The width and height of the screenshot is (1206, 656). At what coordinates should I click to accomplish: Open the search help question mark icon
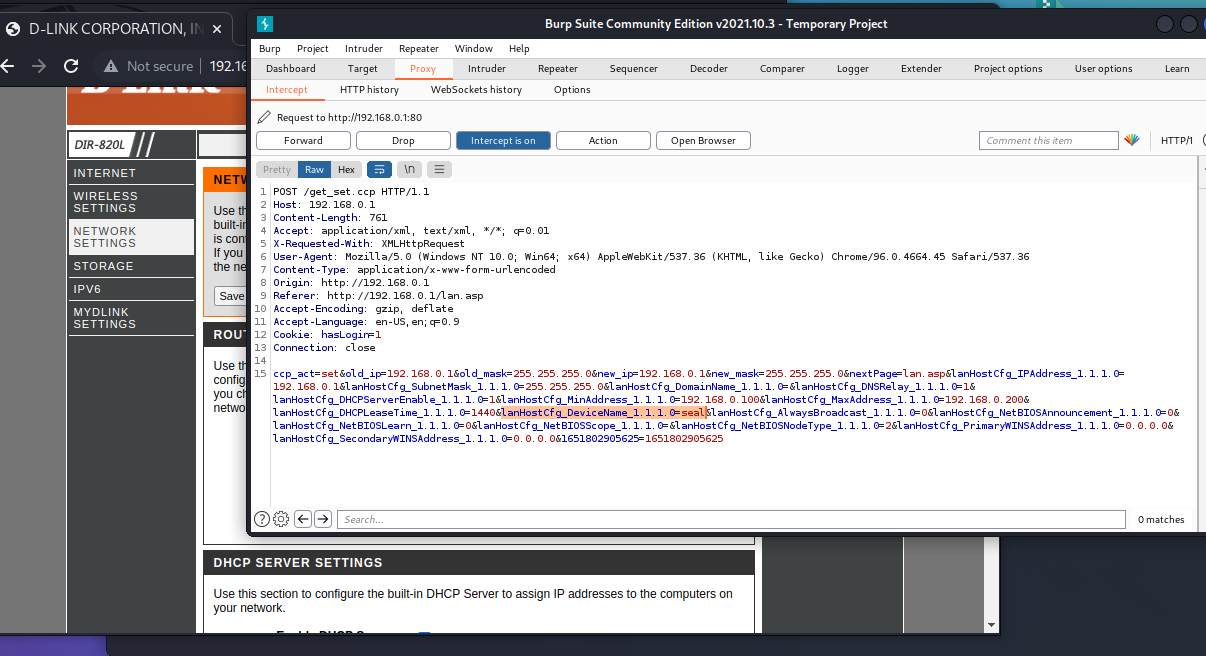tap(262, 519)
